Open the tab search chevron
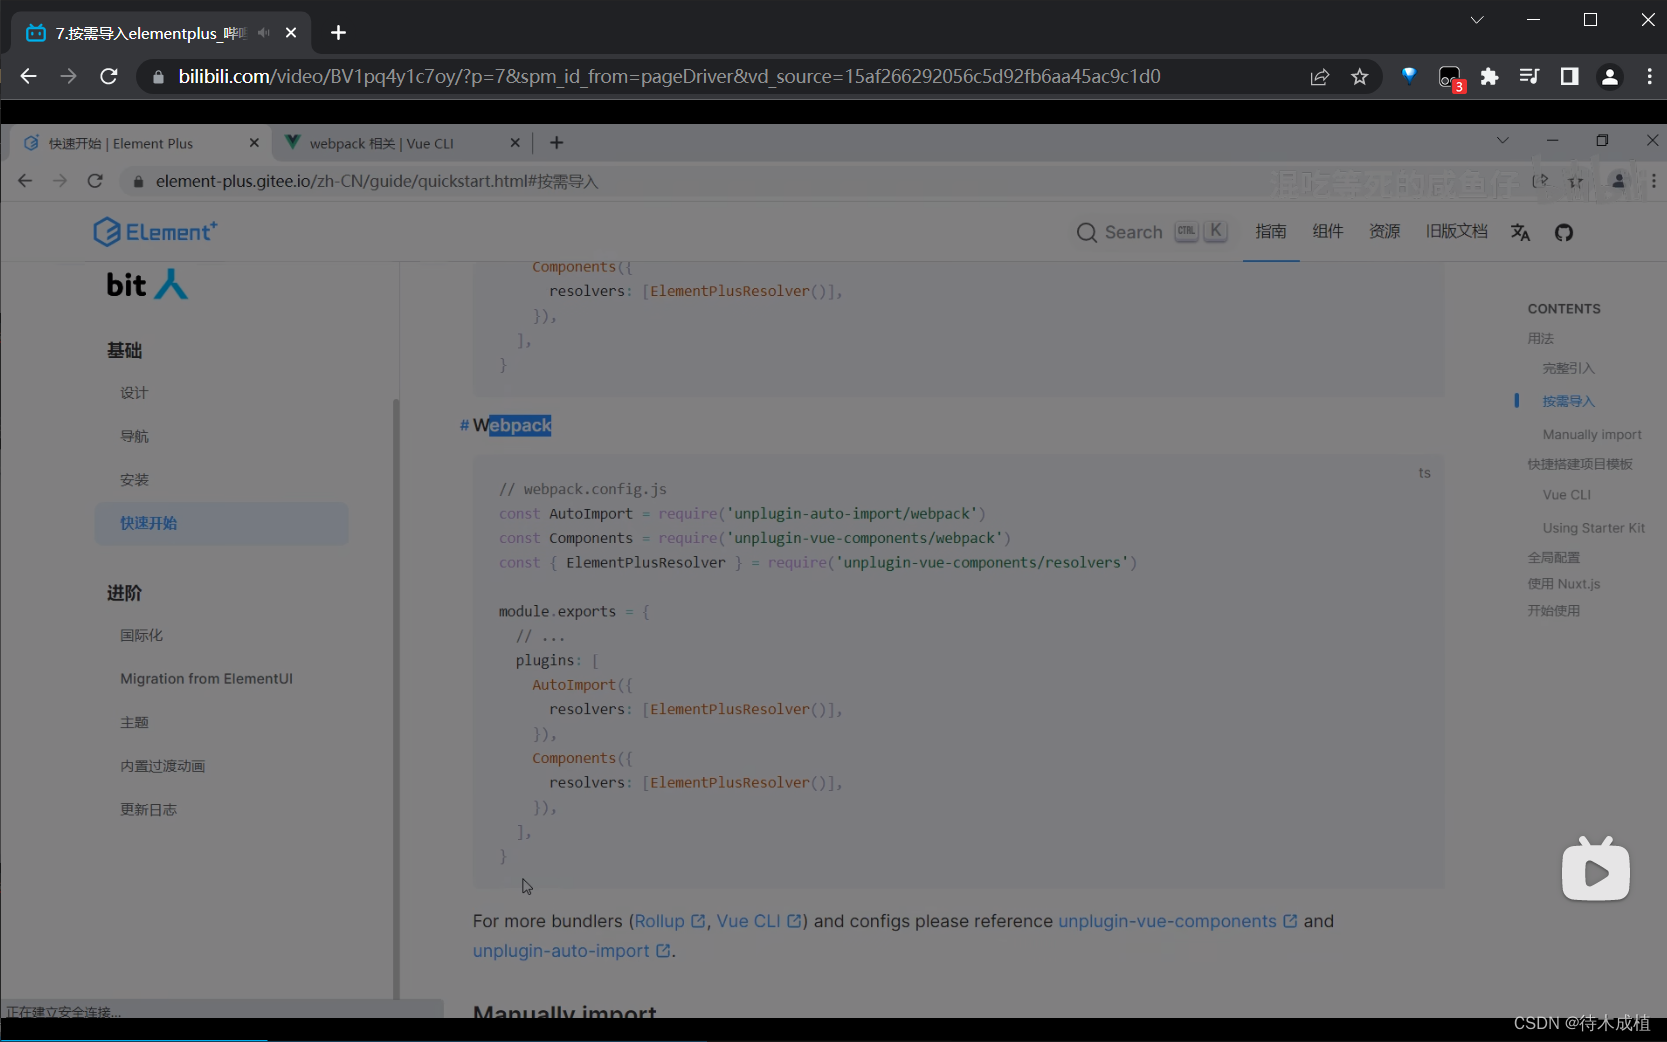This screenshot has width=1667, height=1042. point(1477,19)
